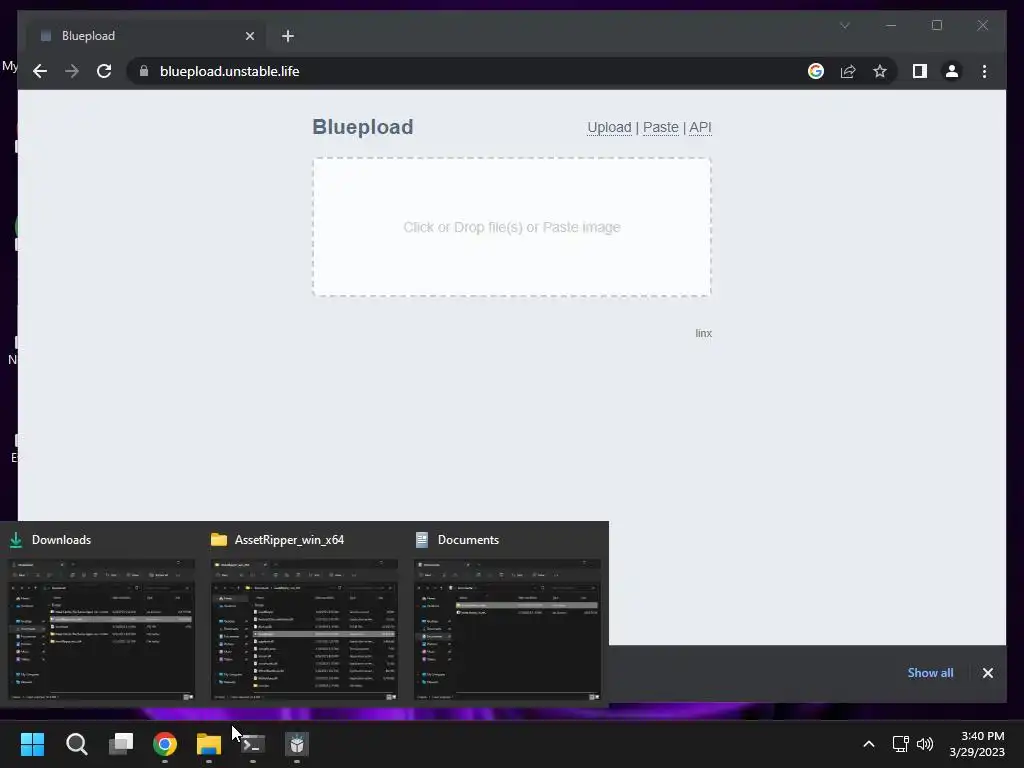Open the Windows Start menu
Viewport: 1024px width, 768px height.
pos(32,744)
